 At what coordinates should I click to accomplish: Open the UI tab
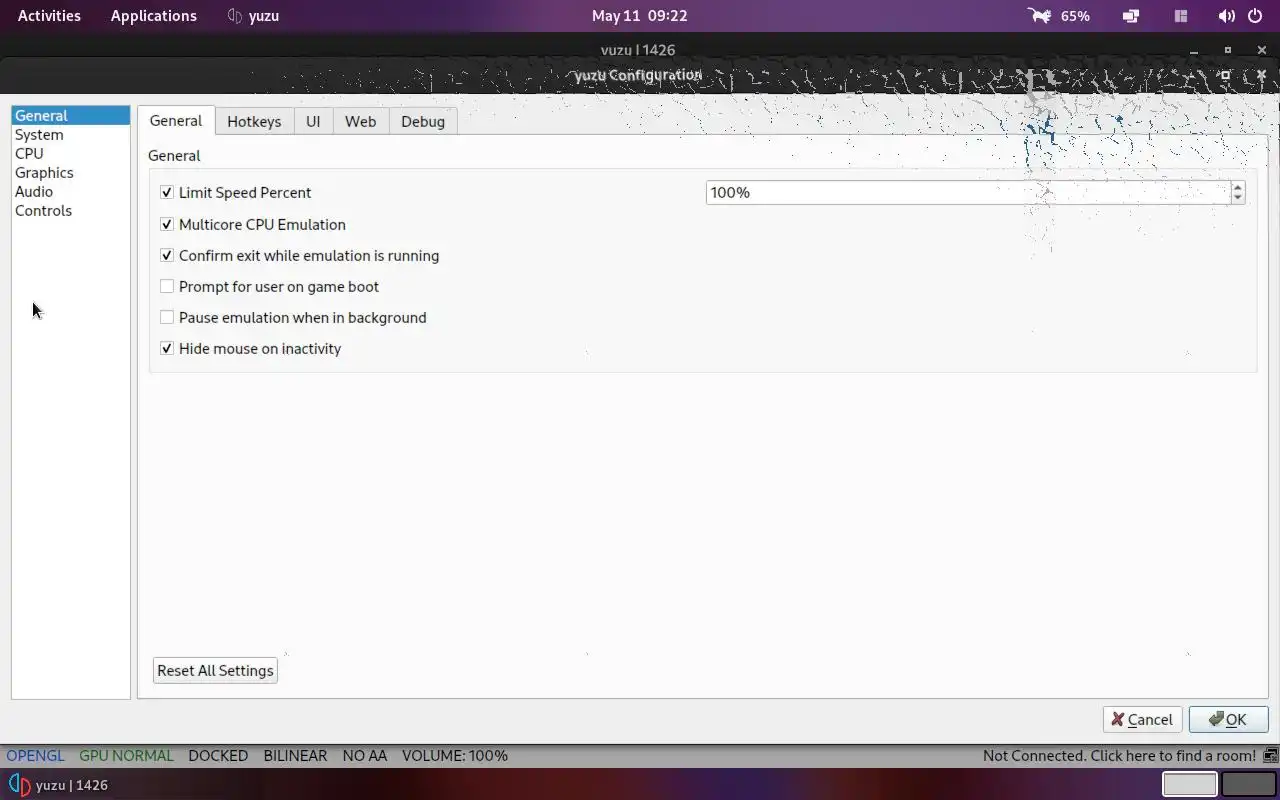(x=313, y=121)
